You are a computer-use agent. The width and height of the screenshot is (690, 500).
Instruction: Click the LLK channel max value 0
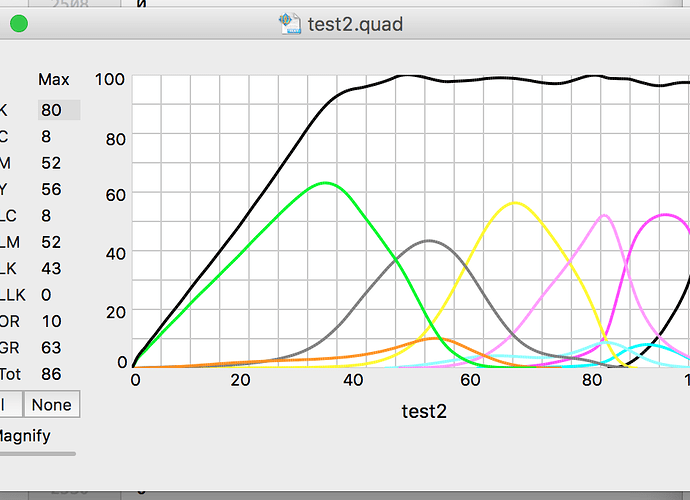pyautogui.click(x=47, y=295)
